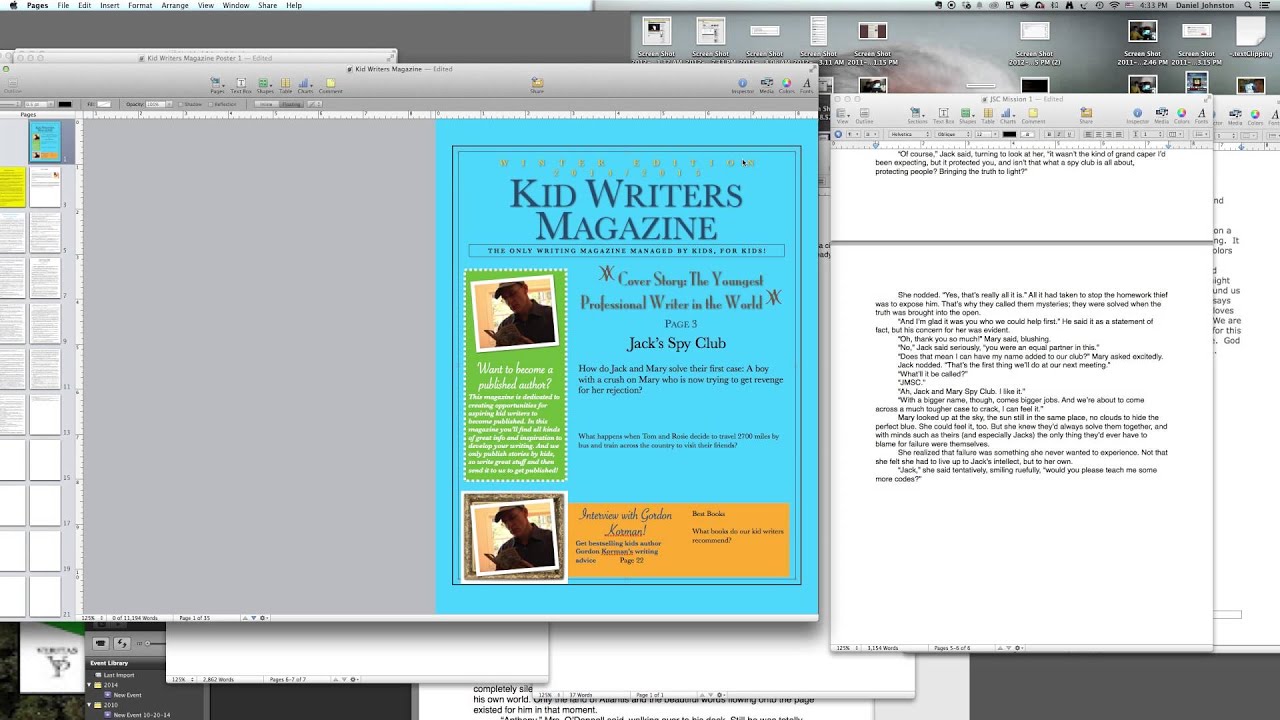Click Share in JSC Mission 1 window
The image size is (1280, 720).
(1086, 115)
